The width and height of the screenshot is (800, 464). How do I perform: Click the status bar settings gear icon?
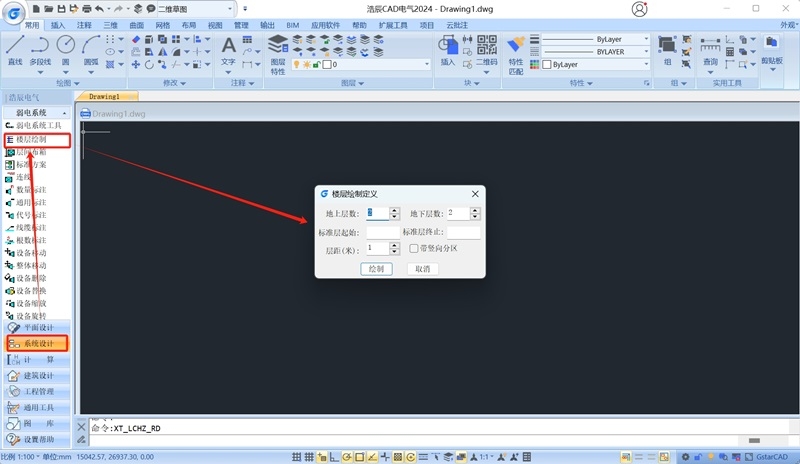[x=685, y=457]
